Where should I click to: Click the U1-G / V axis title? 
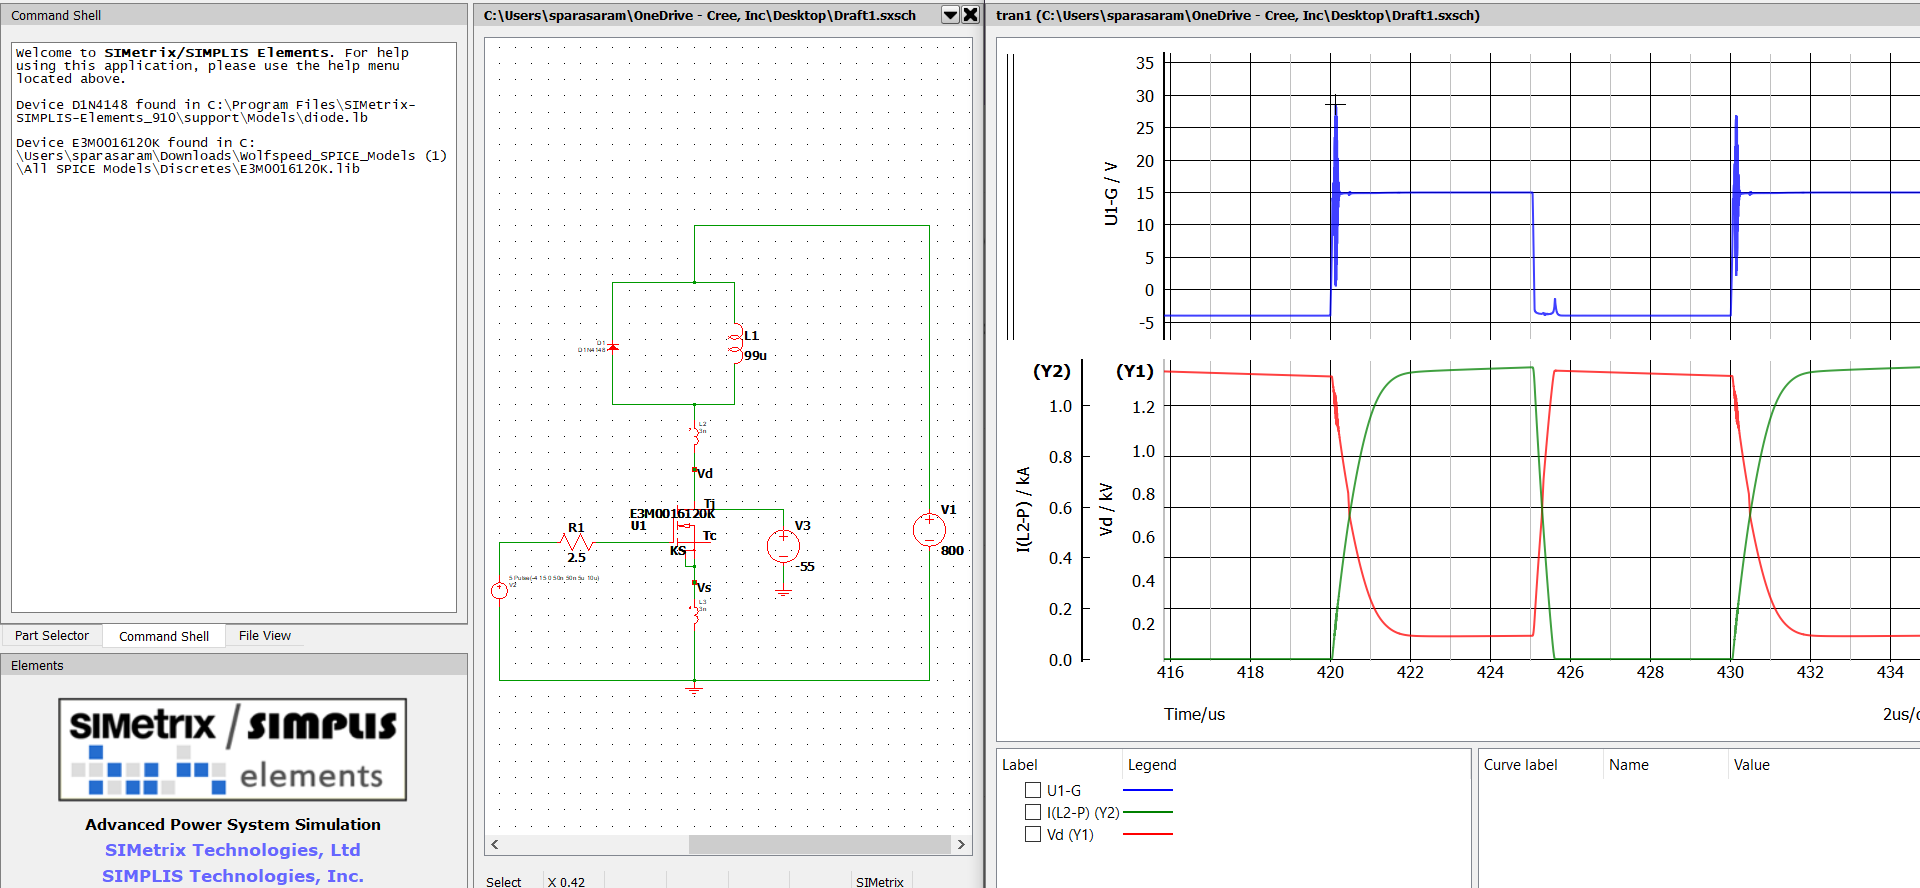pyautogui.click(x=1111, y=193)
